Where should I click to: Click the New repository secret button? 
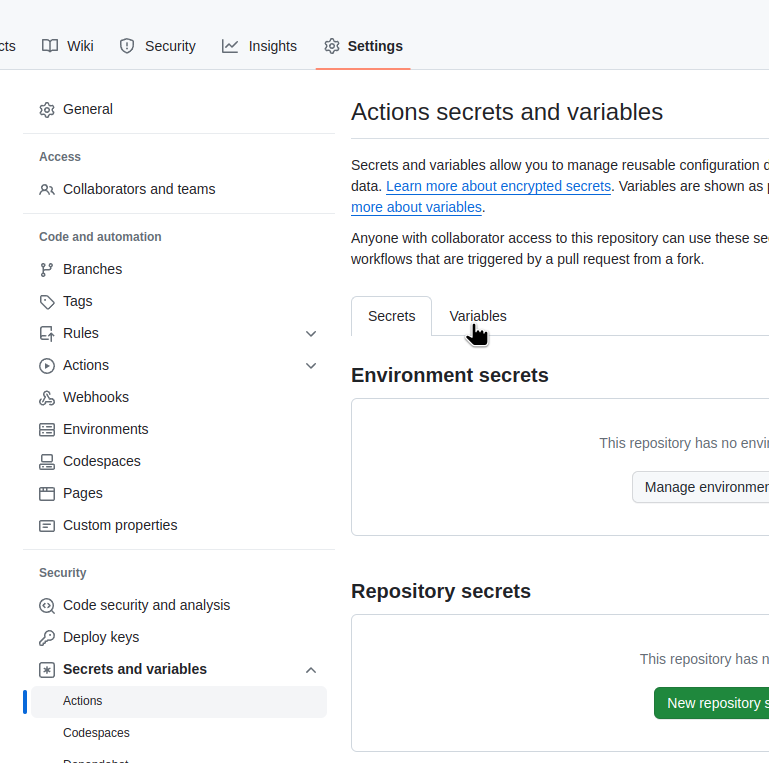[x=711, y=703]
